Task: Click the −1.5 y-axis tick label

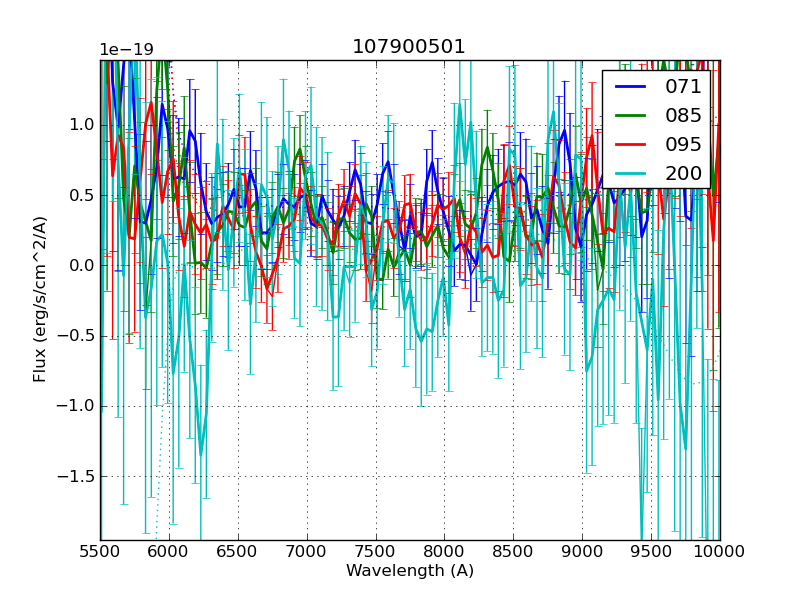Action: (75, 476)
